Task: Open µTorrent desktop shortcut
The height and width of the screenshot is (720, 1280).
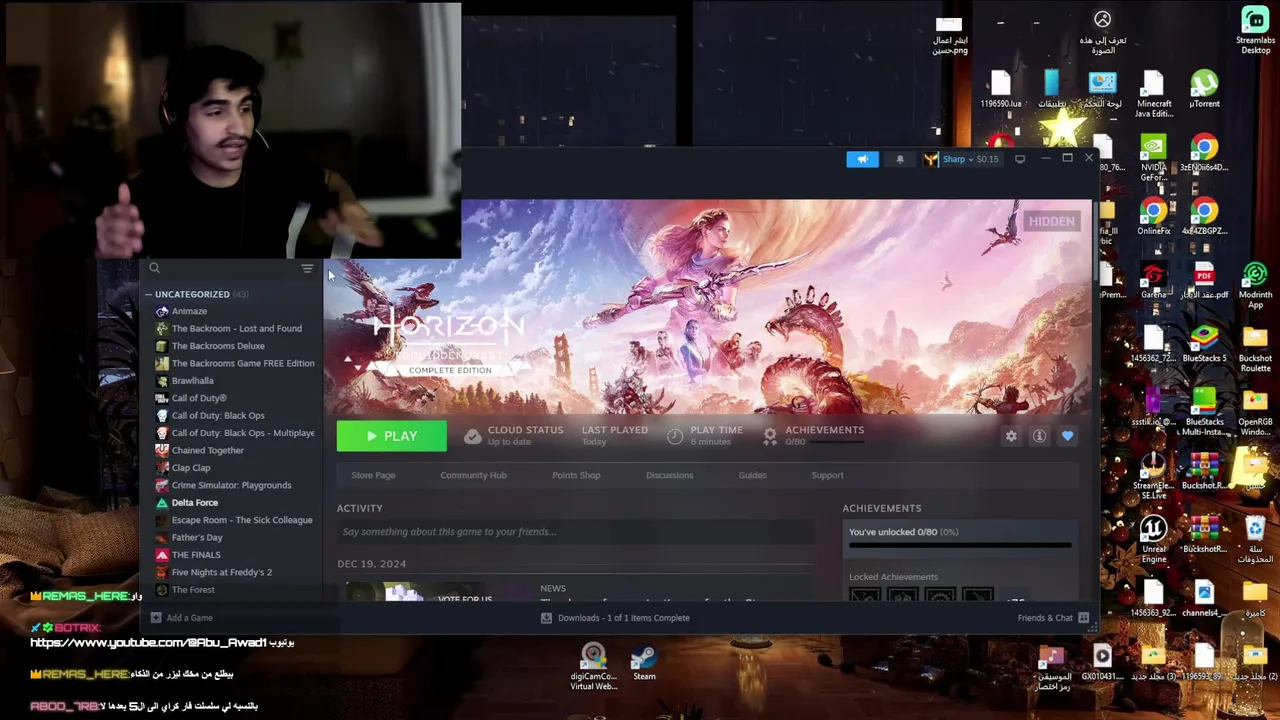Action: (1204, 90)
